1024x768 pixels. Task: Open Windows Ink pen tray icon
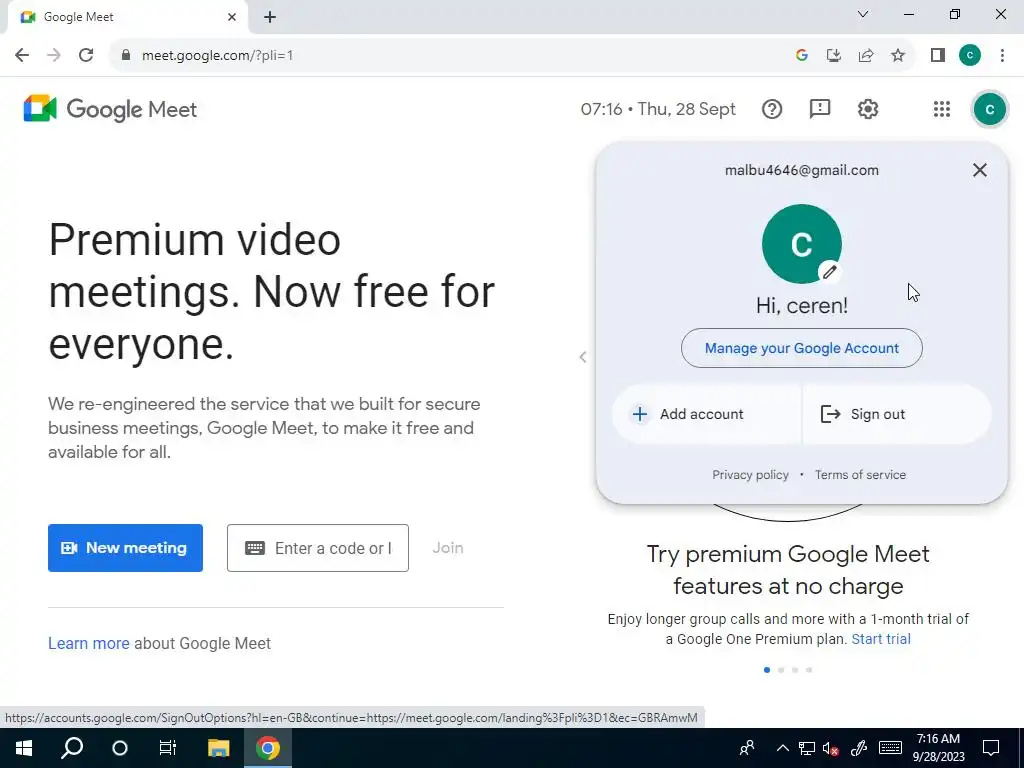pos(859,748)
